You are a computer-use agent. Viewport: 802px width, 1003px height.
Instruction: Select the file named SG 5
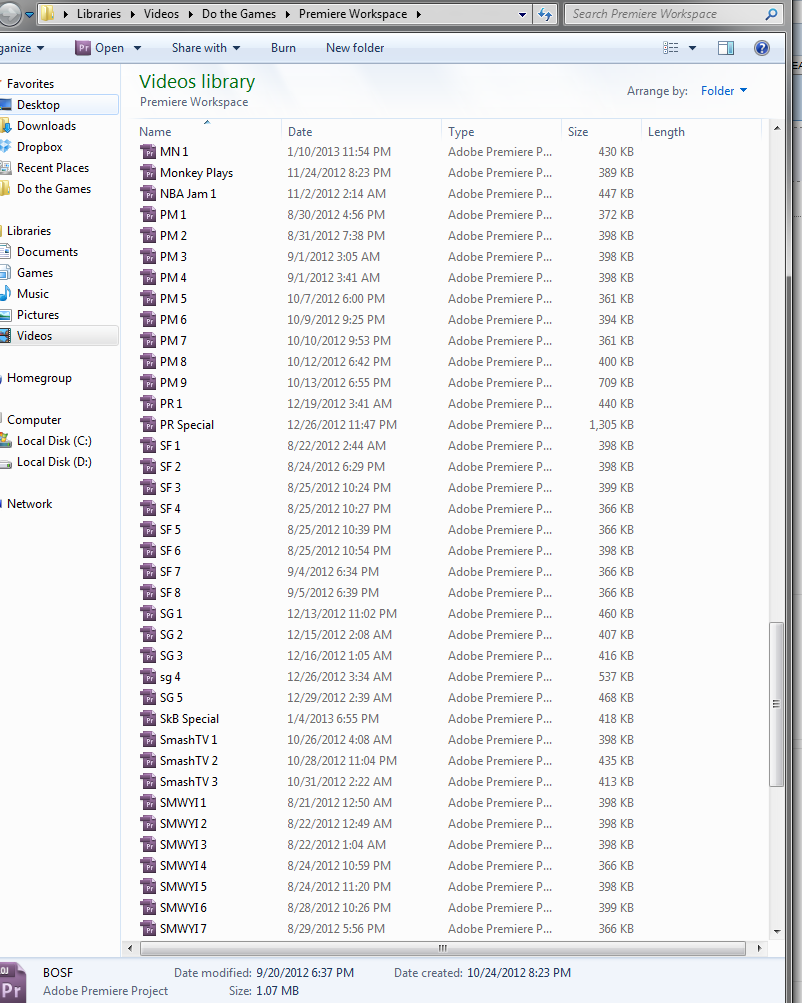(171, 698)
